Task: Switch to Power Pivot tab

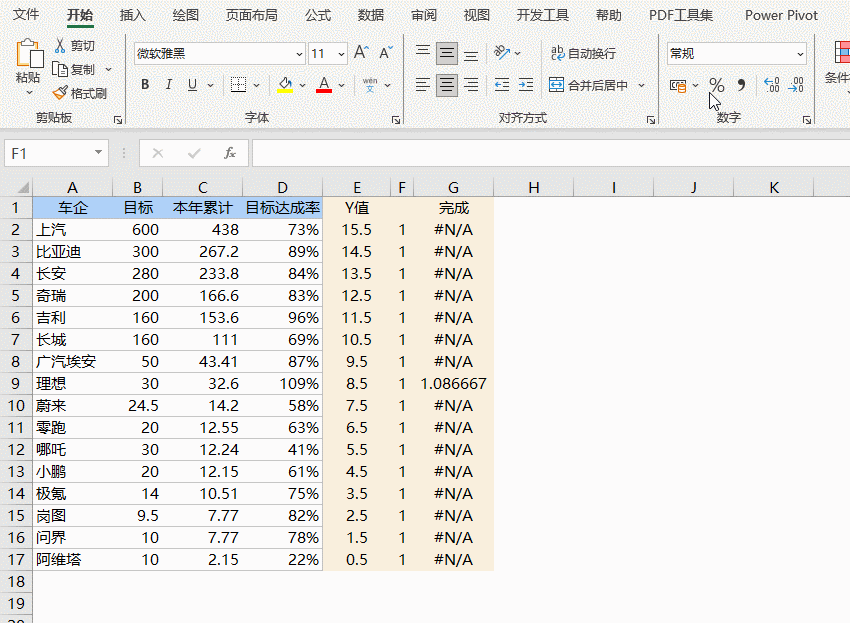Action: click(781, 15)
